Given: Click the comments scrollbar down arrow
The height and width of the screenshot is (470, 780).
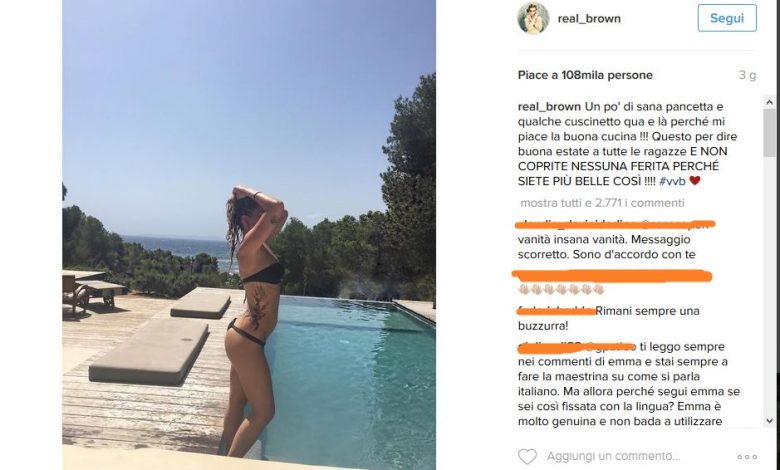Looking at the screenshot, I should (769, 421).
